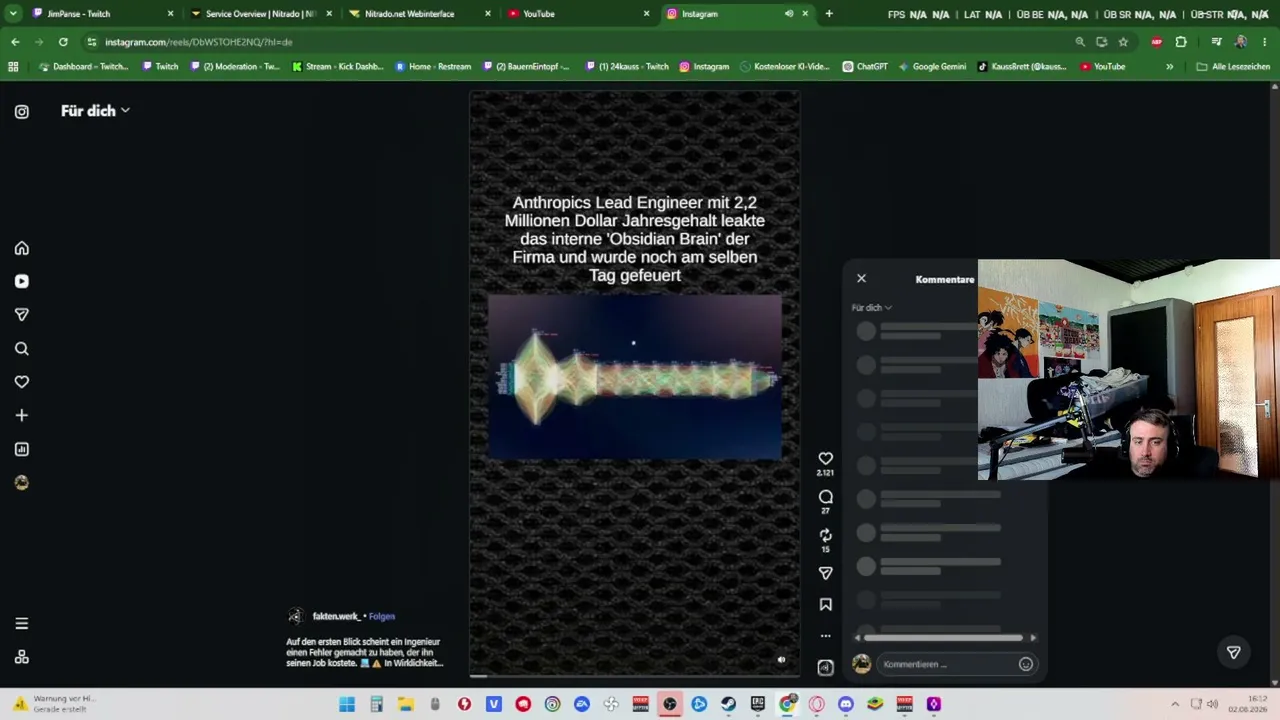Open the emoji picker in comment box

pyautogui.click(x=1026, y=664)
